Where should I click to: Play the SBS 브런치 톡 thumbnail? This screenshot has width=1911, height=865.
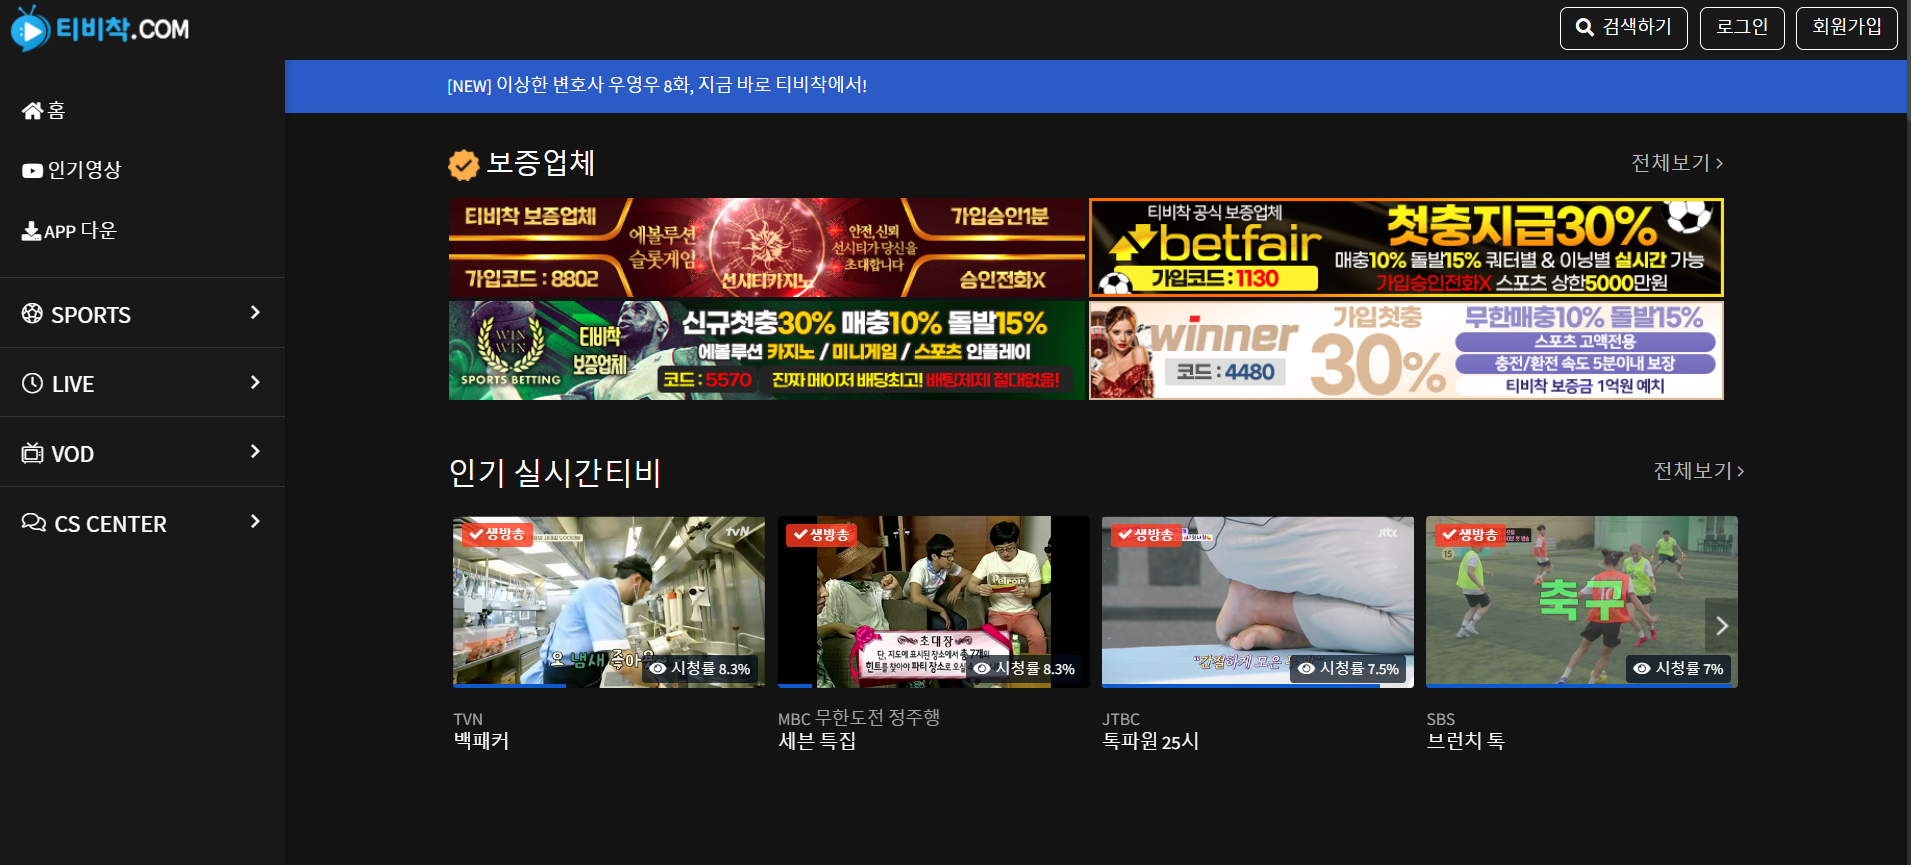pyautogui.click(x=1582, y=602)
